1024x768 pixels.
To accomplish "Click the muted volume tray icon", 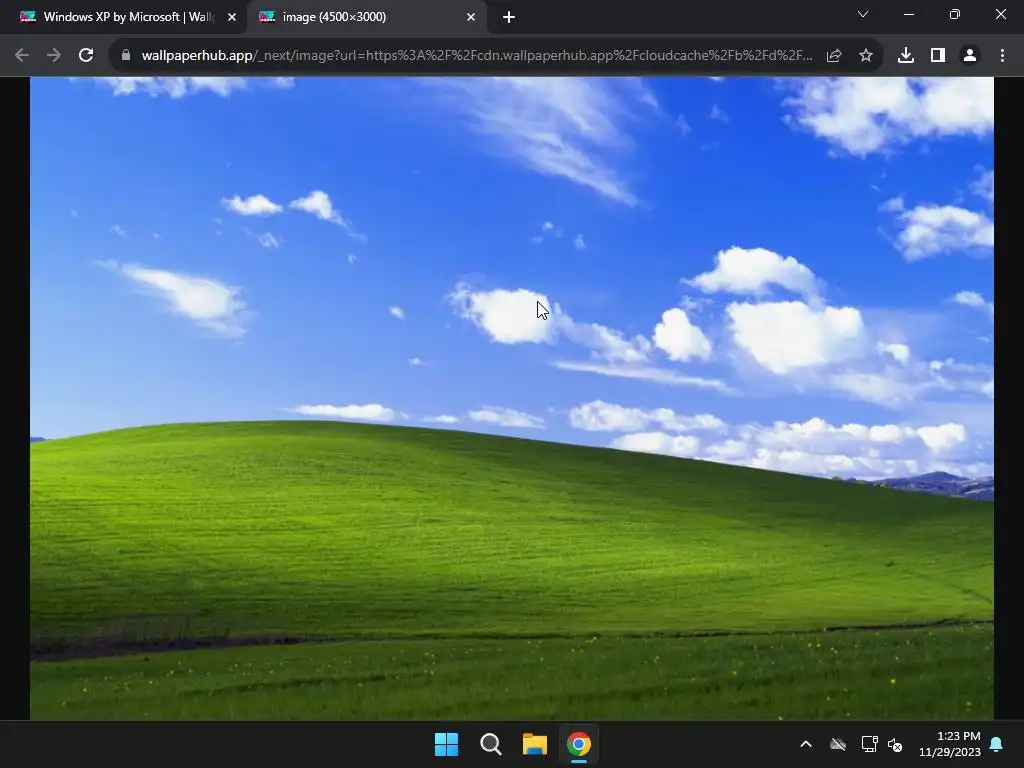I will 895,744.
